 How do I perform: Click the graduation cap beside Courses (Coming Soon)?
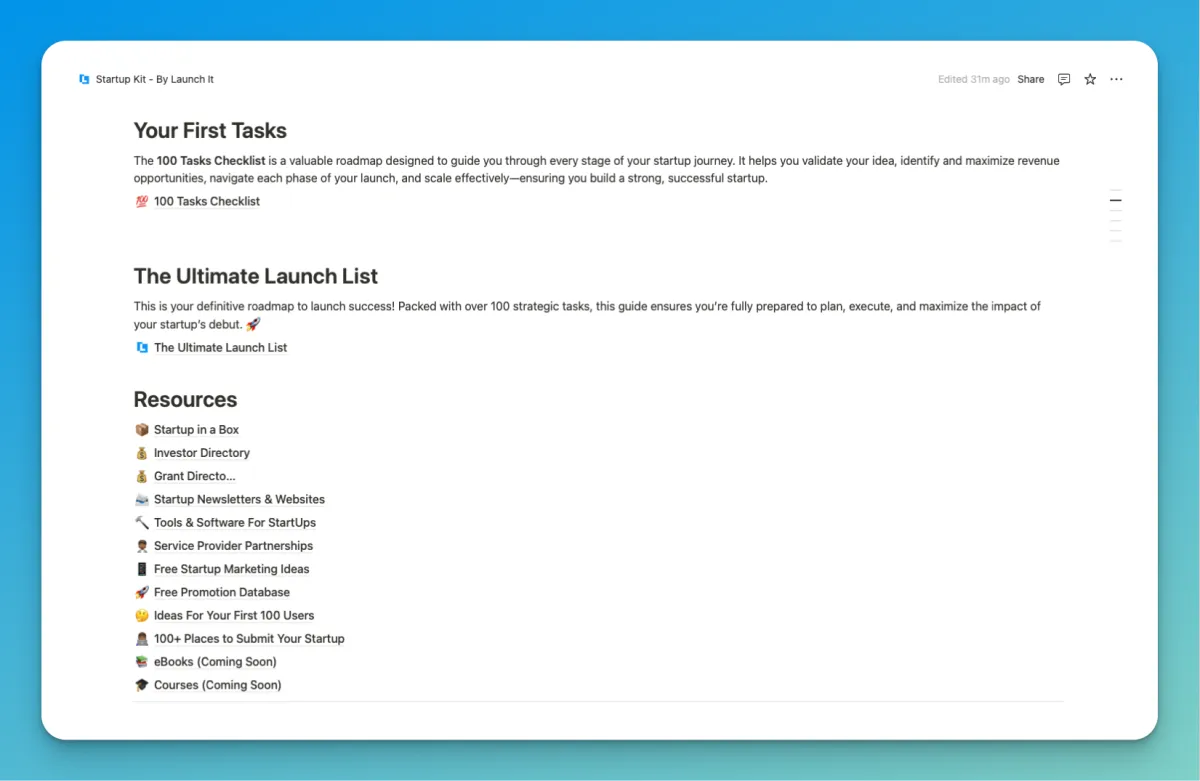pos(141,685)
